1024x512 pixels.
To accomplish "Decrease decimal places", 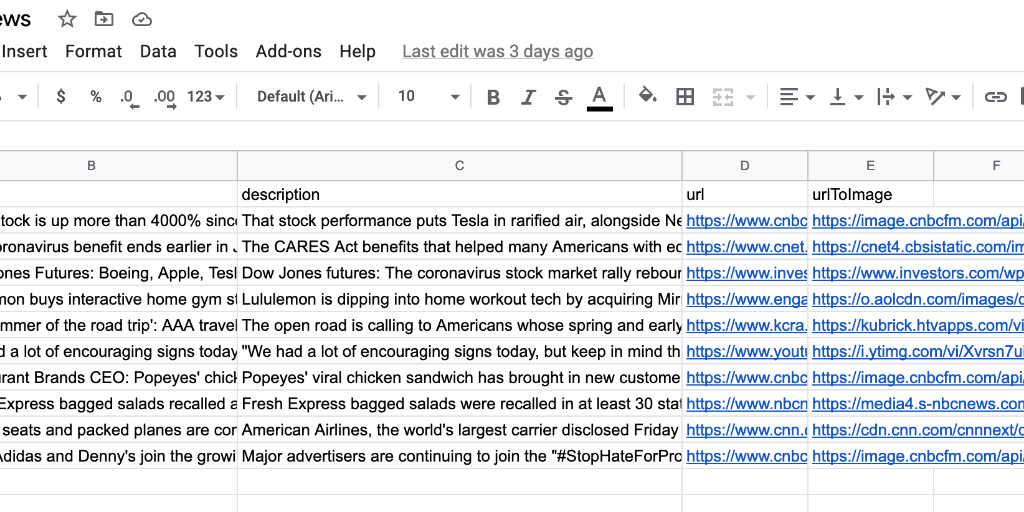I will click(x=128, y=97).
